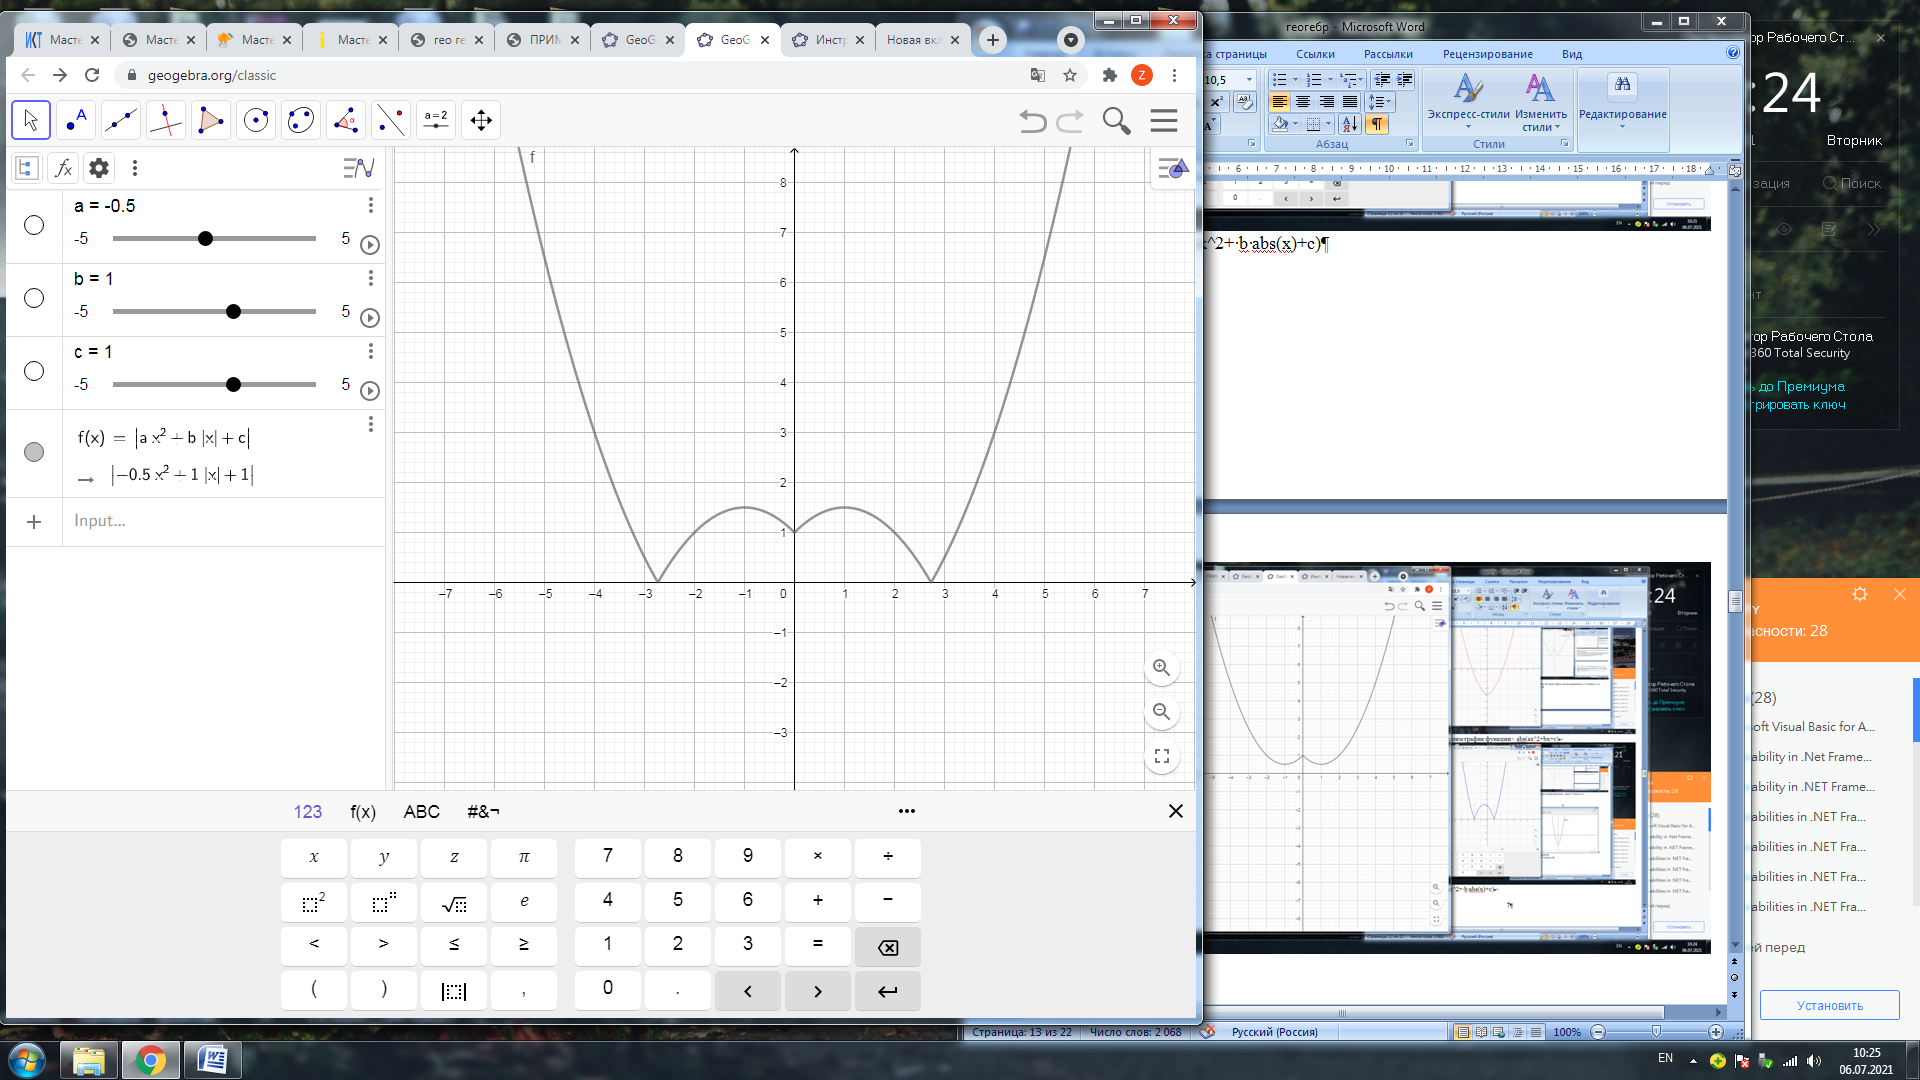This screenshot has height=1080, width=1920.
Task: Click slider c handle at 1
Action: tap(233, 385)
